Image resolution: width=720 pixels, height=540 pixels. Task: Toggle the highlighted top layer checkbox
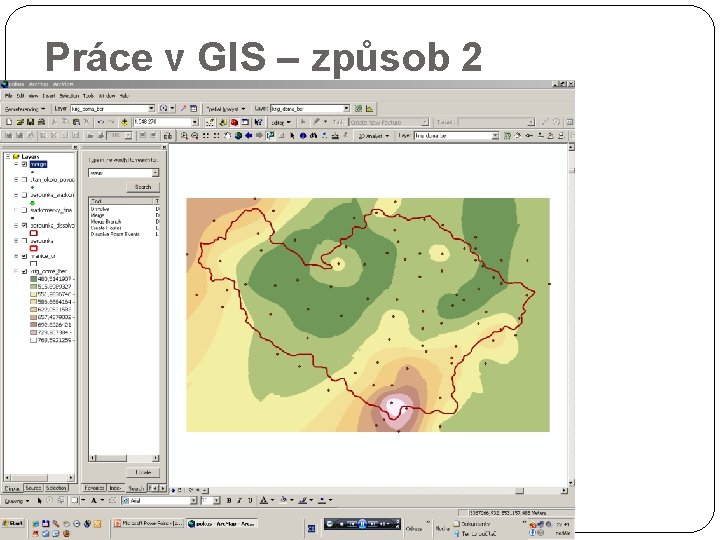25,164
